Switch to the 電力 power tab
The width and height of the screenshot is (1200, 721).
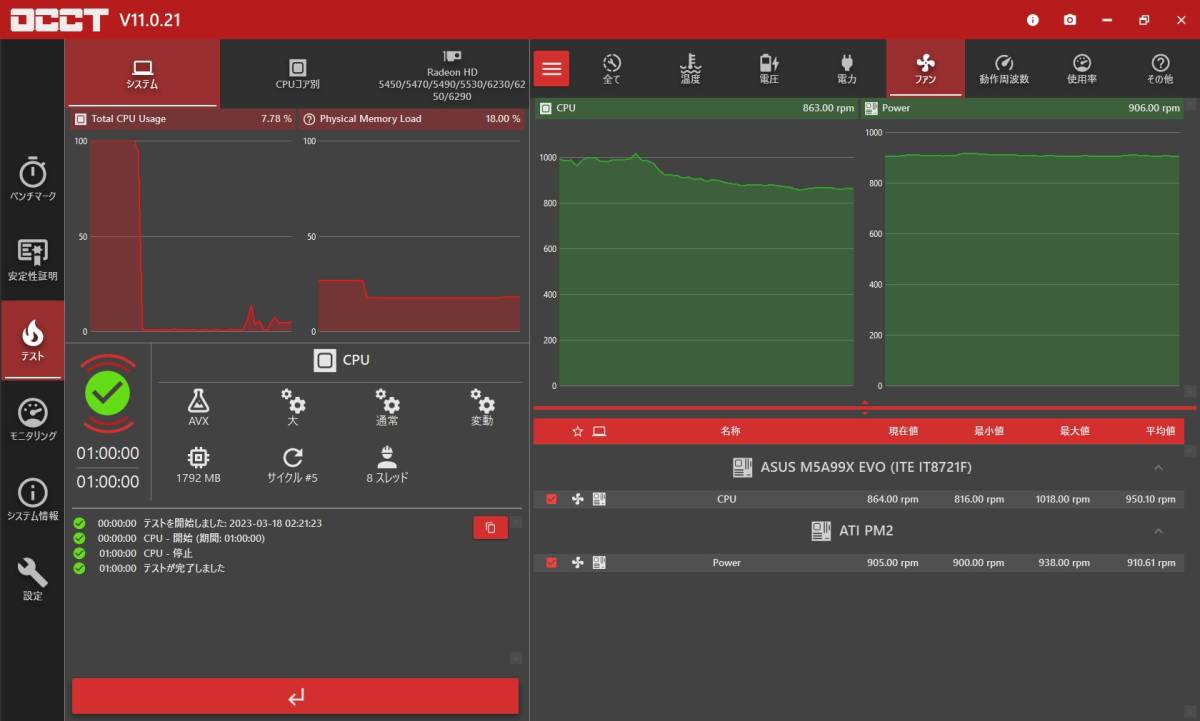click(x=847, y=68)
